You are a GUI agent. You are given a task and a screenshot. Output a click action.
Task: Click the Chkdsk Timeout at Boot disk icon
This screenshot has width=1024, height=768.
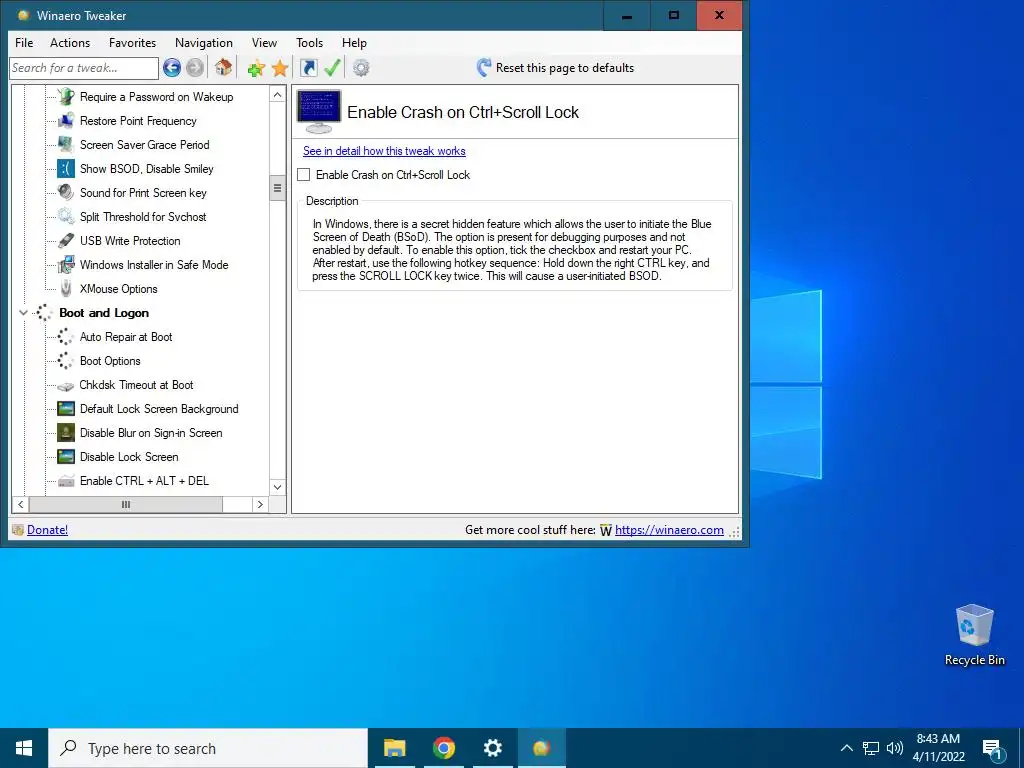[66, 385]
